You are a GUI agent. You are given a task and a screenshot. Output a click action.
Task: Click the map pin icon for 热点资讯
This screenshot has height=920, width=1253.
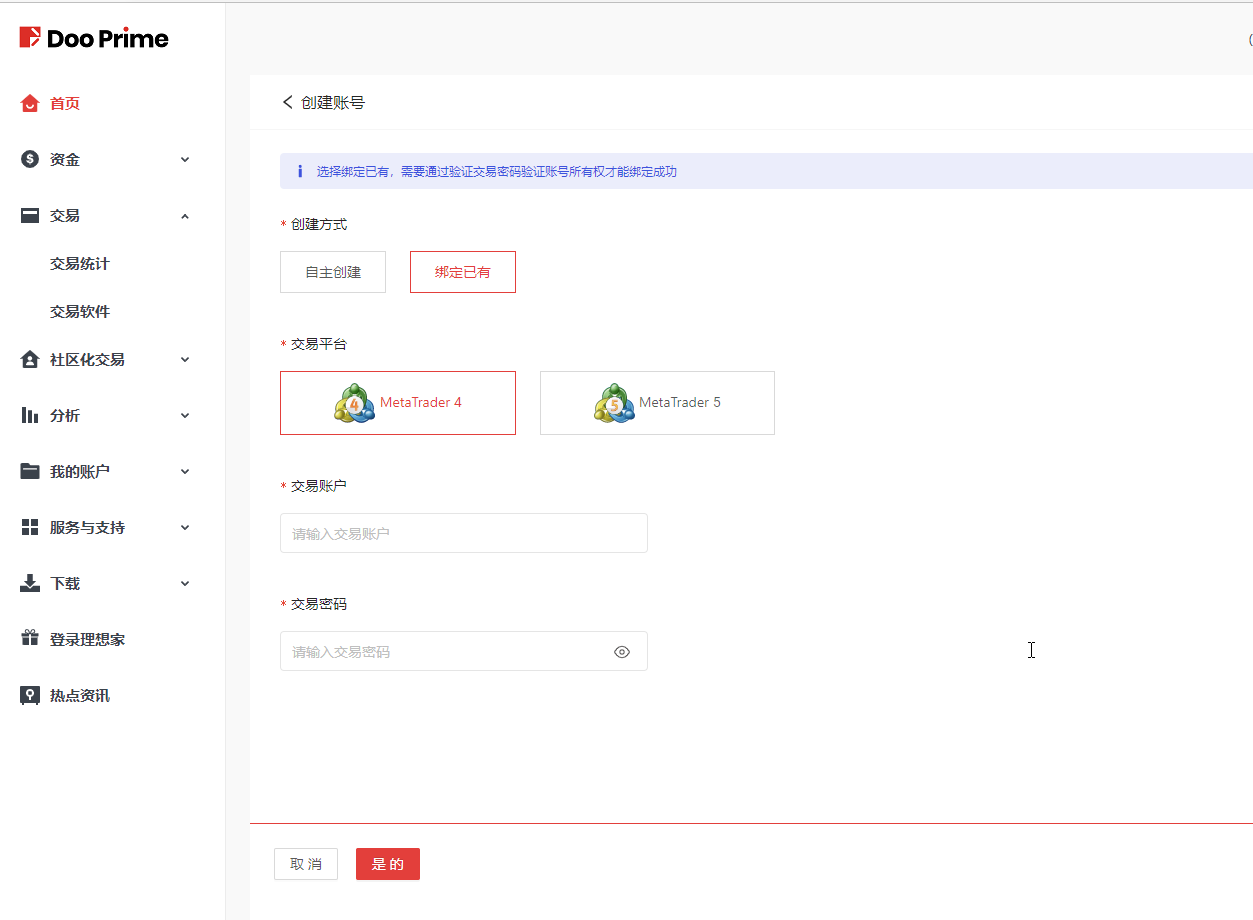(x=30, y=695)
